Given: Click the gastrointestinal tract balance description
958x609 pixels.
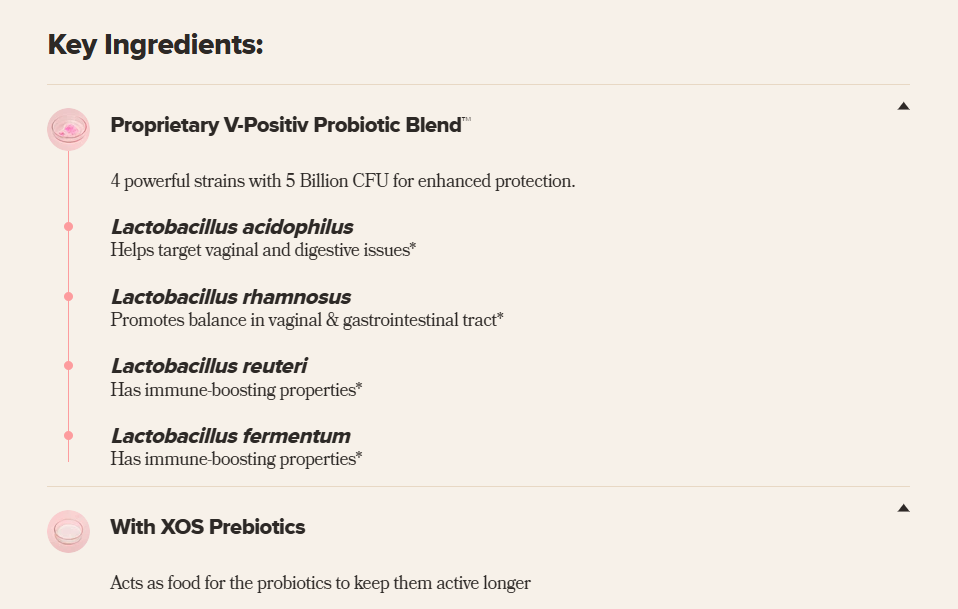Looking at the screenshot, I should [x=307, y=320].
